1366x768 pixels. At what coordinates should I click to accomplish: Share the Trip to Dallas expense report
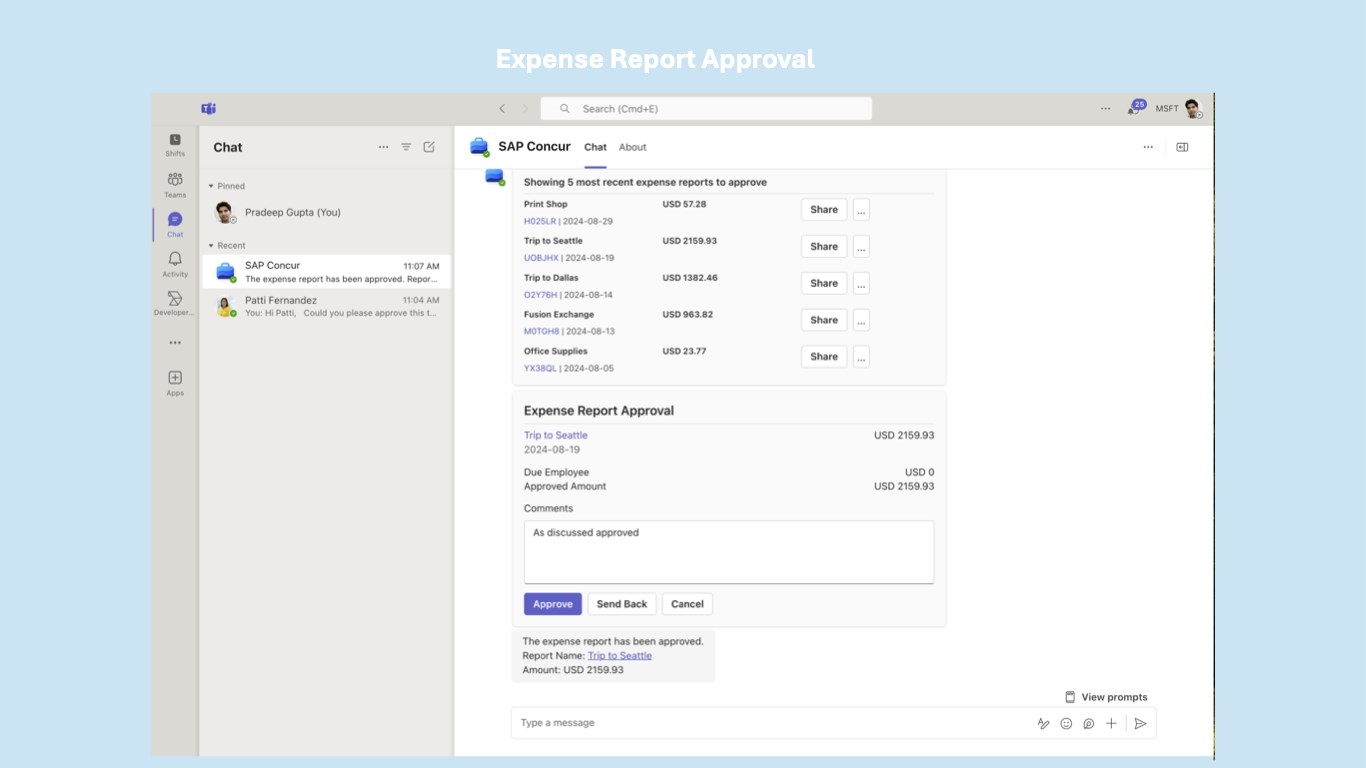tap(824, 283)
